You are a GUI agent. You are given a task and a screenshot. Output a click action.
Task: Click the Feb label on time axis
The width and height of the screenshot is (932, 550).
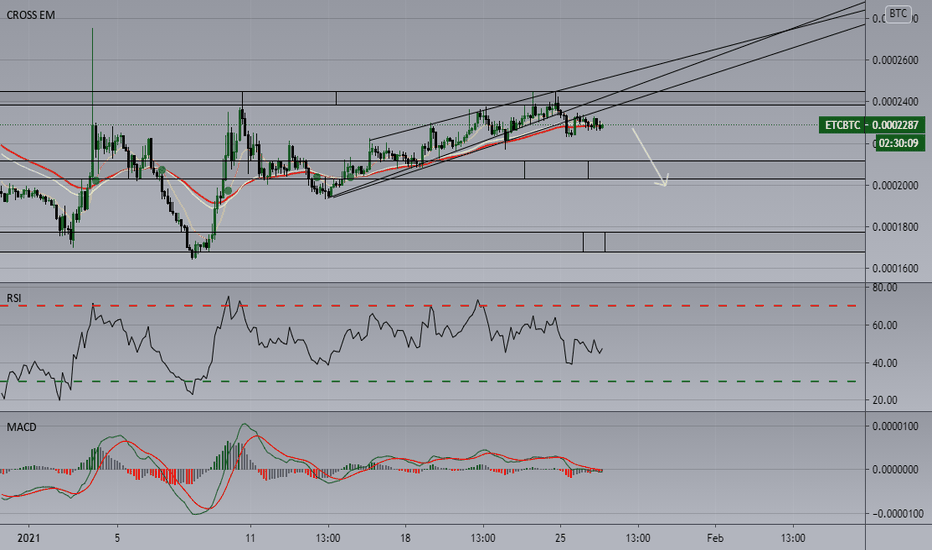[715, 538]
